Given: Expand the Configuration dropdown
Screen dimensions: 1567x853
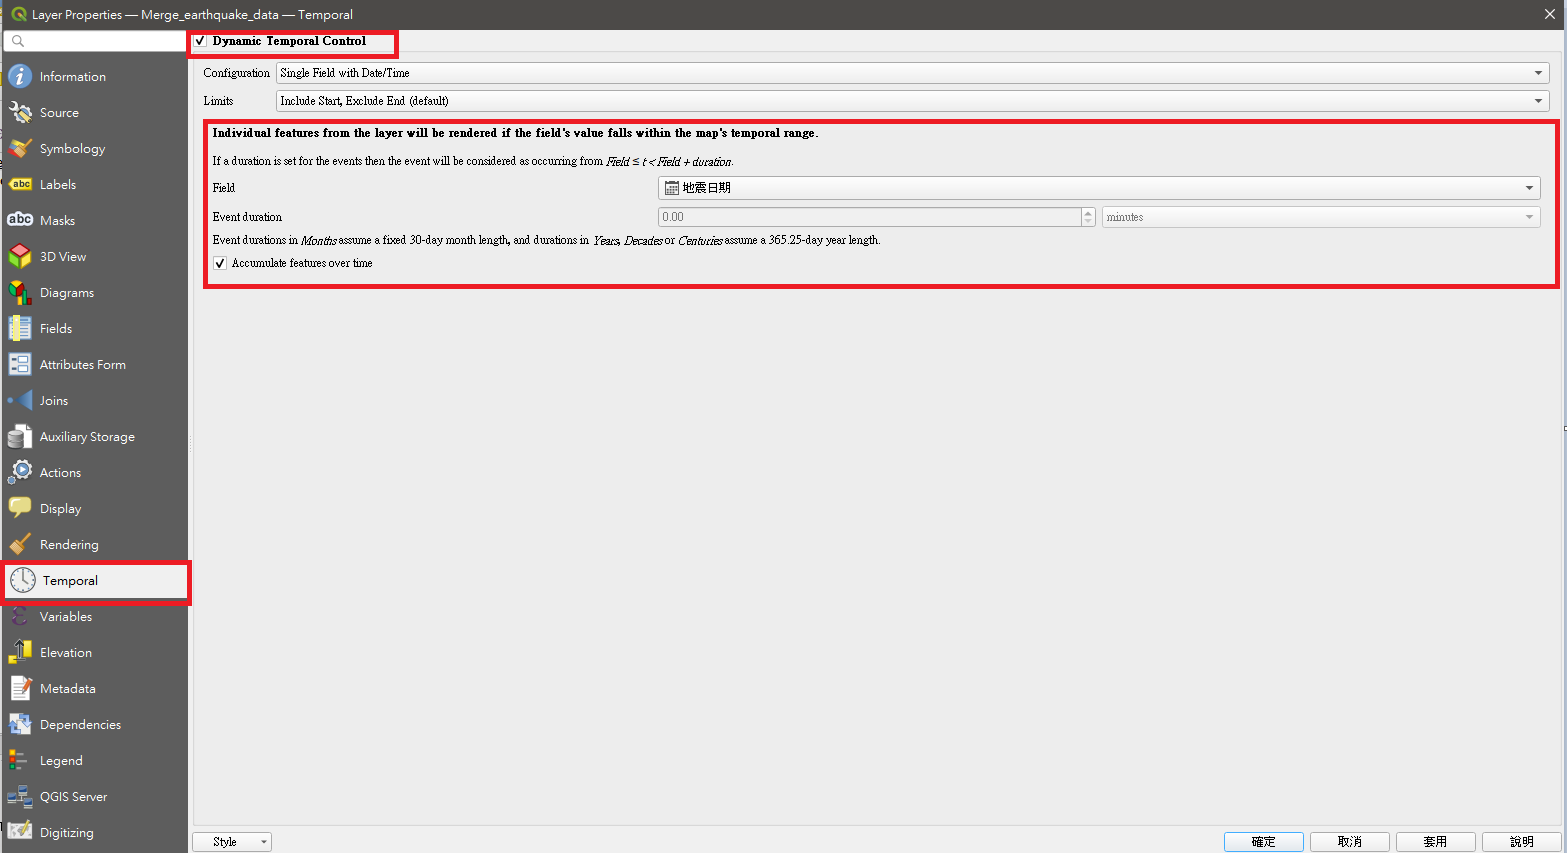Looking at the screenshot, I should 911,73.
